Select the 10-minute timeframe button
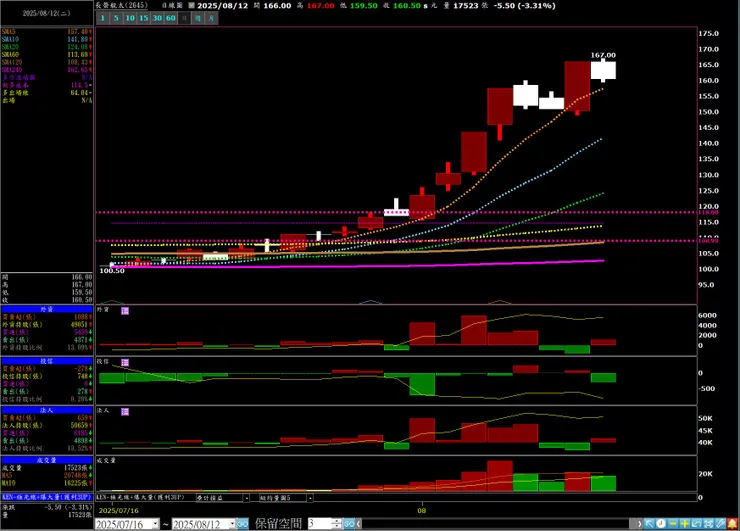Viewport: 740px width, 531px height. (x=130, y=18)
